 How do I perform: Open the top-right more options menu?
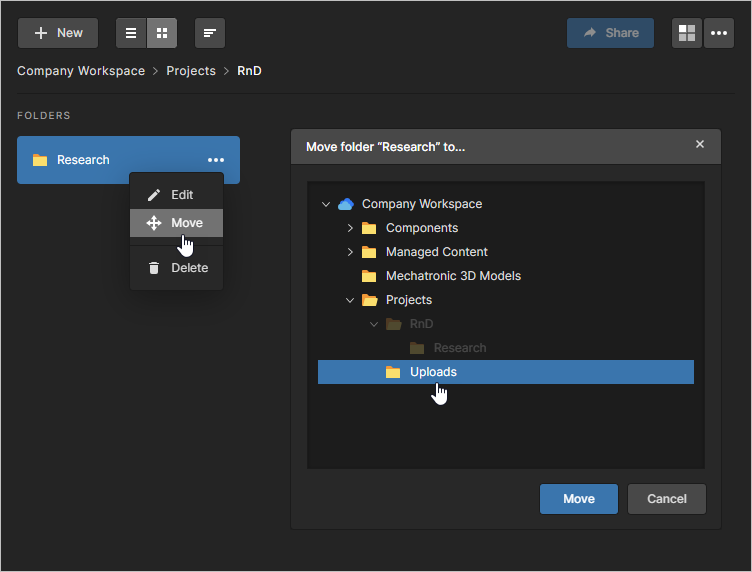pos(719,33)
